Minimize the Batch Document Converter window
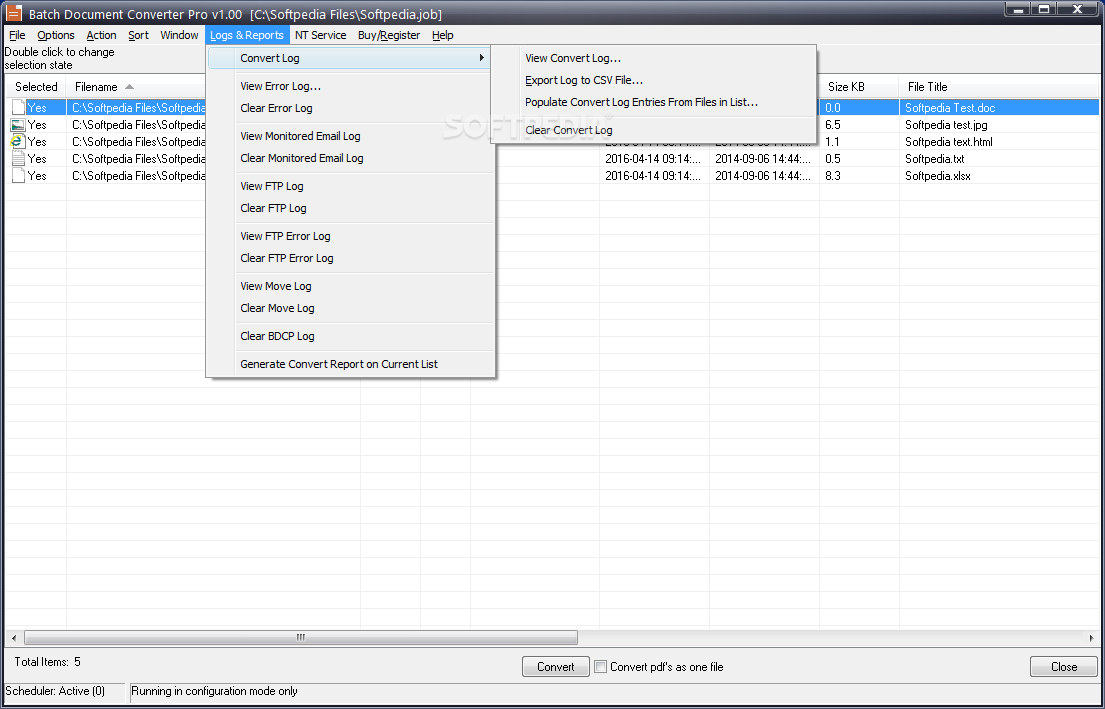Image resolution: width=1105 pixels, height=709 pixels. tap(1018, 9)
